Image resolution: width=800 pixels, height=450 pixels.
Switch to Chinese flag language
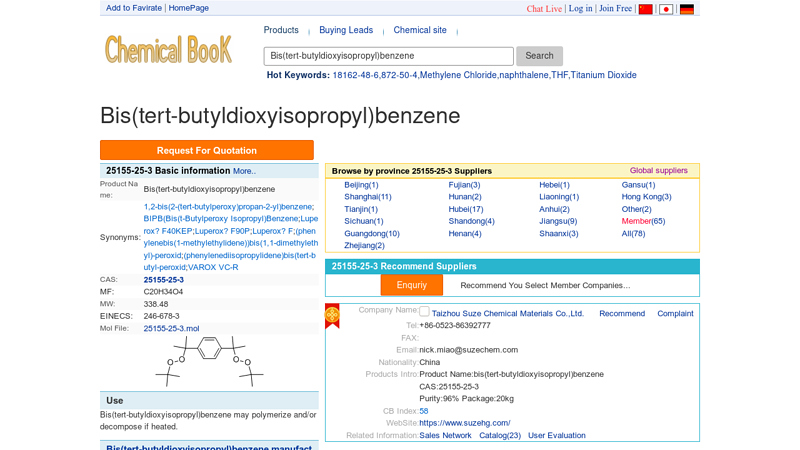coord(645,9)
